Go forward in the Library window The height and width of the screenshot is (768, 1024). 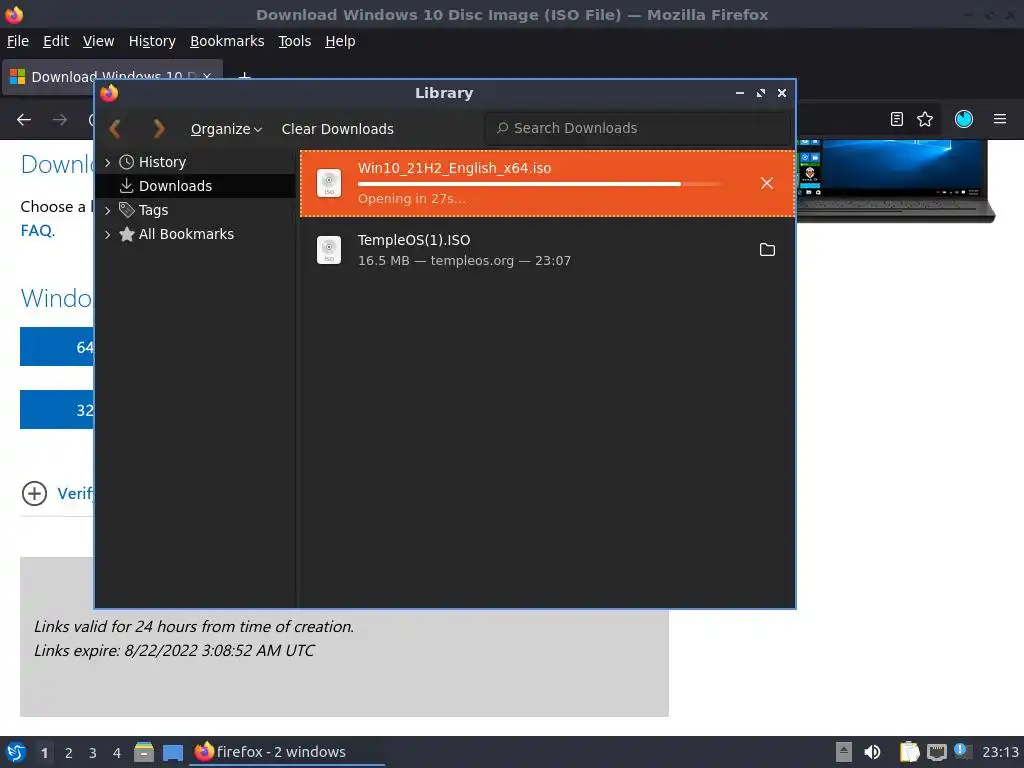click(x=158, y=129)
